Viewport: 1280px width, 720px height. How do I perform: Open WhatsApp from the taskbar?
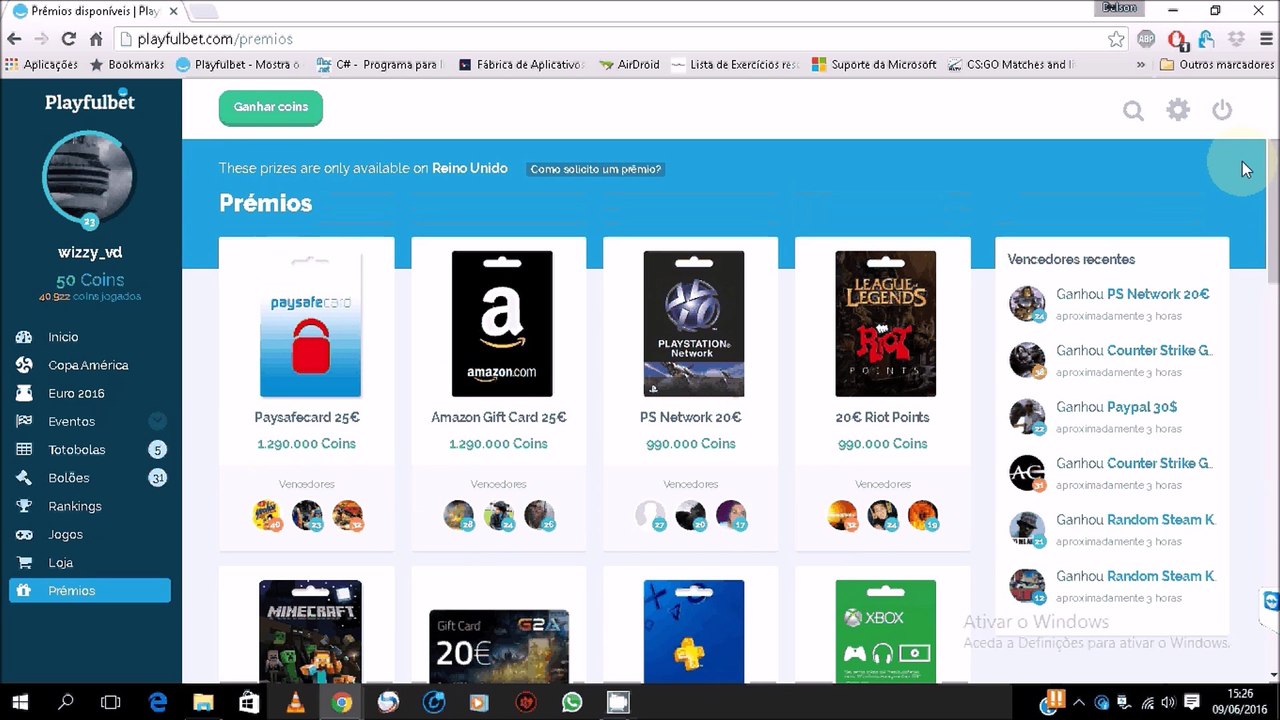572,702
